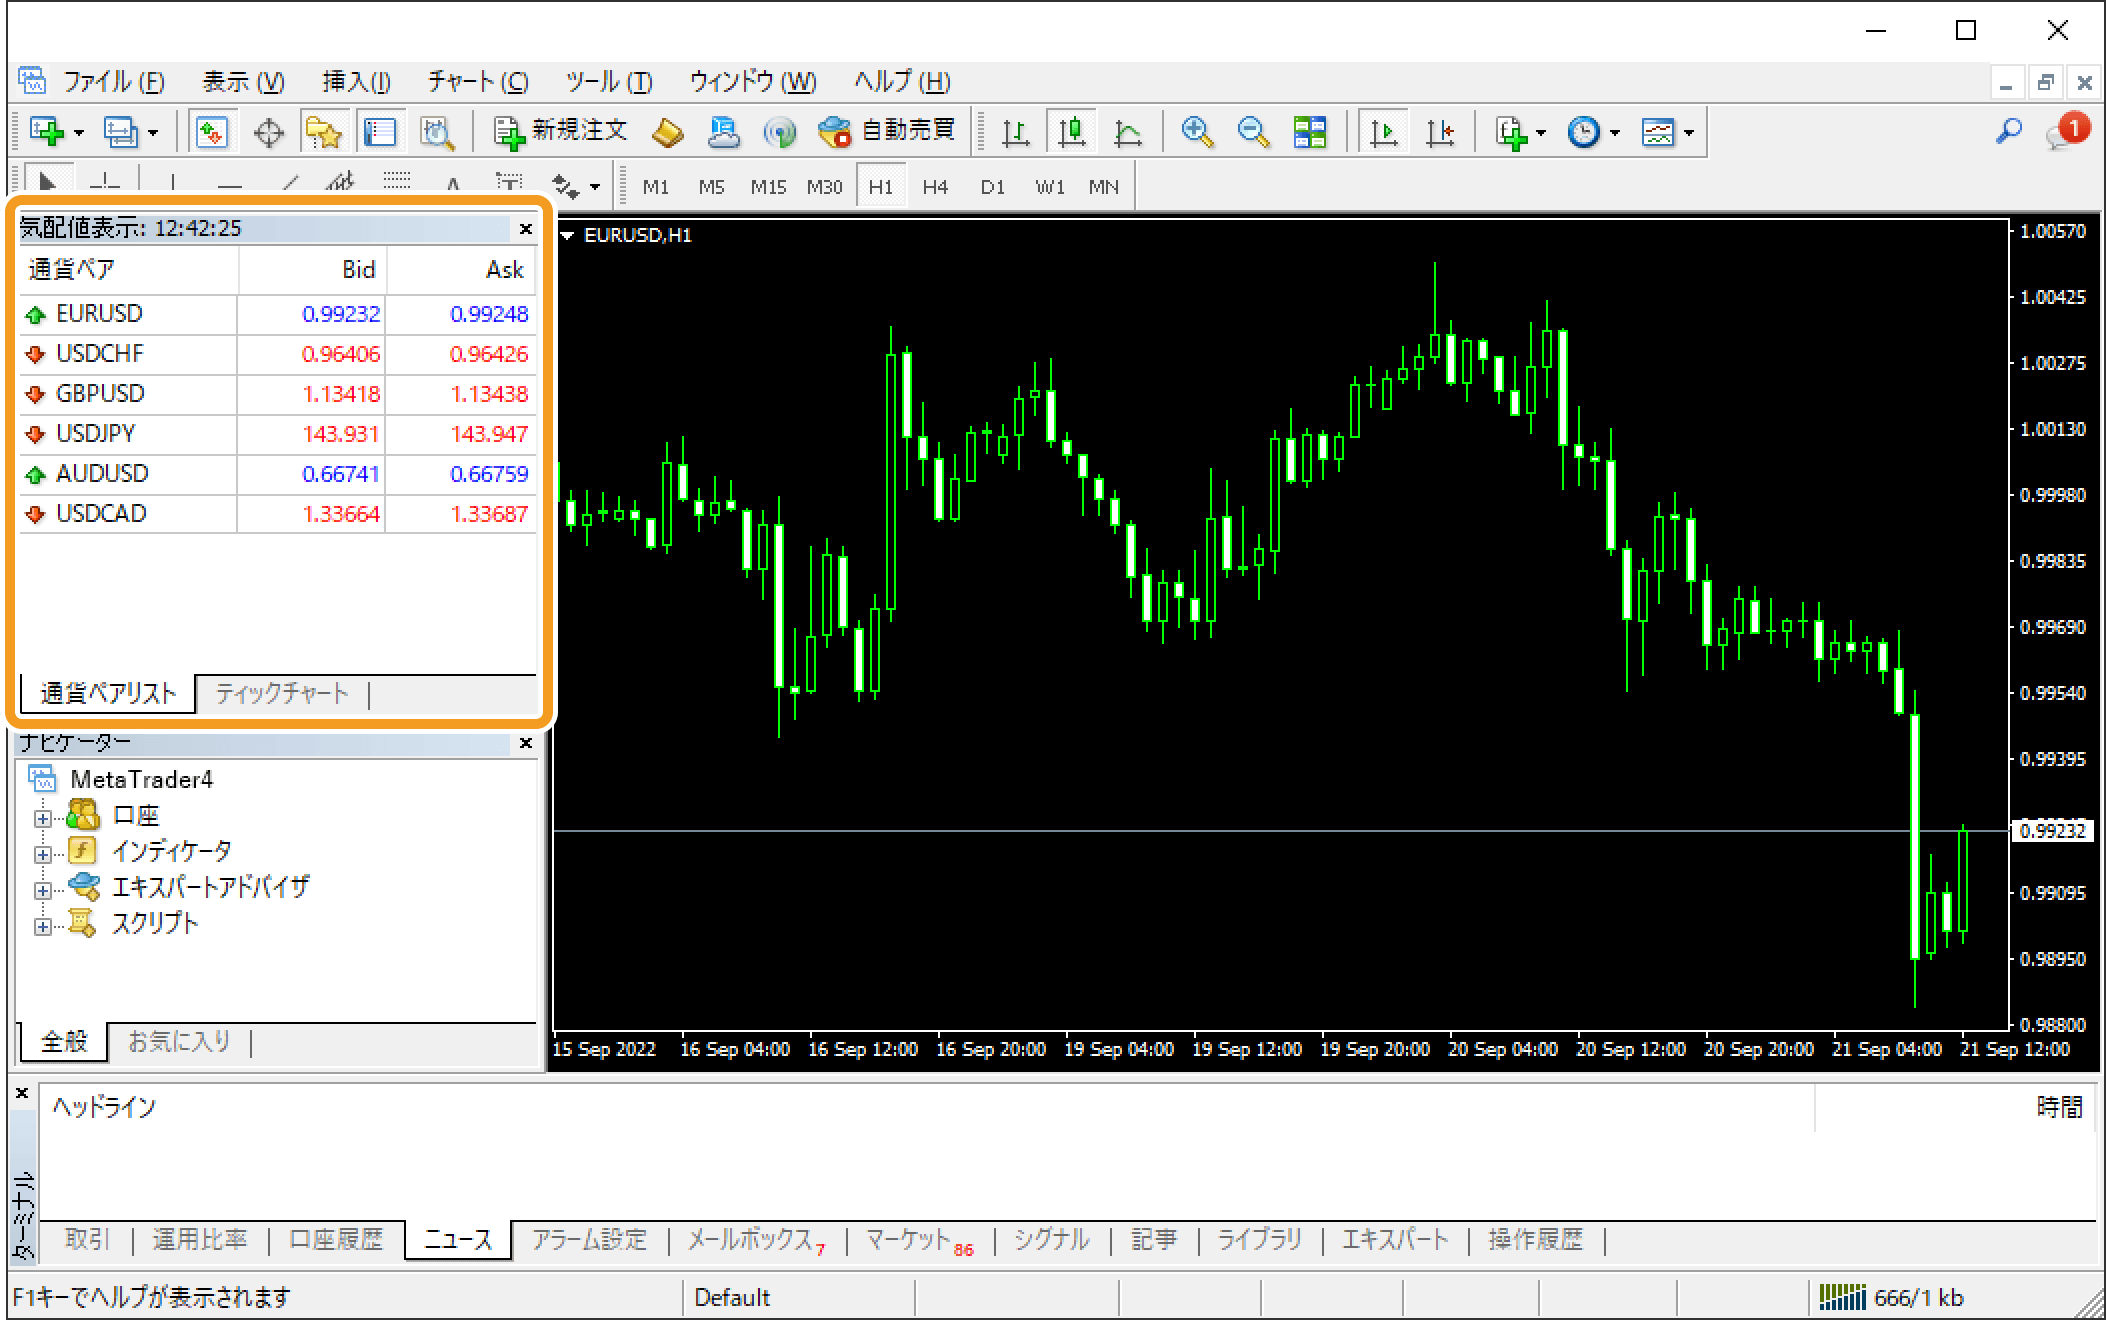
Task: Open the Strategy Tester icon
Action: pyautogui.click(x=437, y=132)
